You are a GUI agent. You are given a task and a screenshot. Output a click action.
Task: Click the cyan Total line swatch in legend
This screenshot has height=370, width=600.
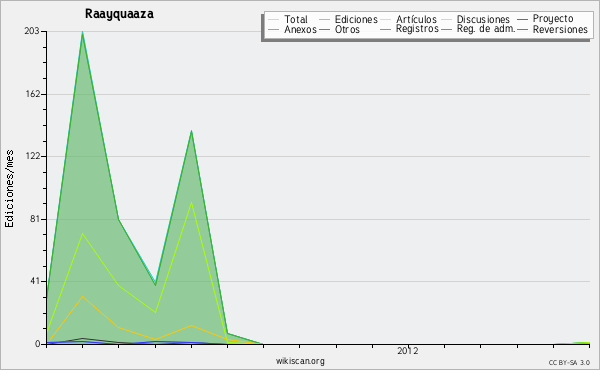(x=273, y=20)
